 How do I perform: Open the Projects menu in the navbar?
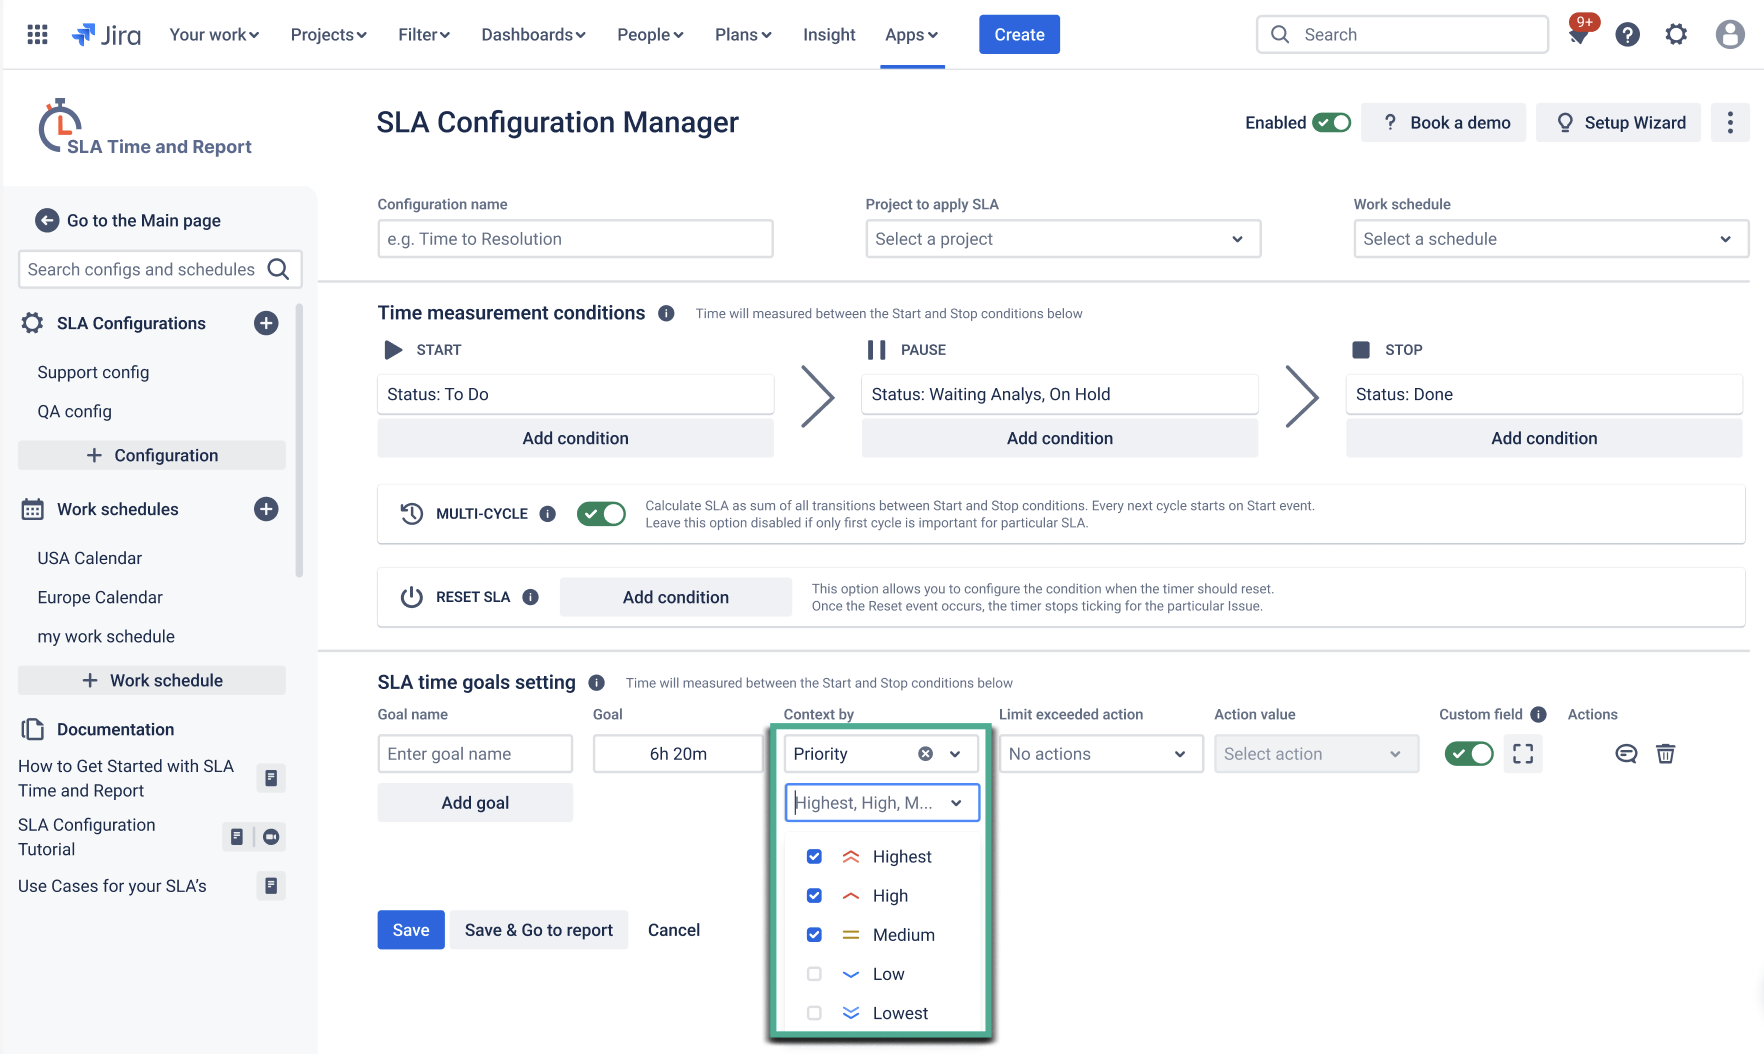pos(328,35)
